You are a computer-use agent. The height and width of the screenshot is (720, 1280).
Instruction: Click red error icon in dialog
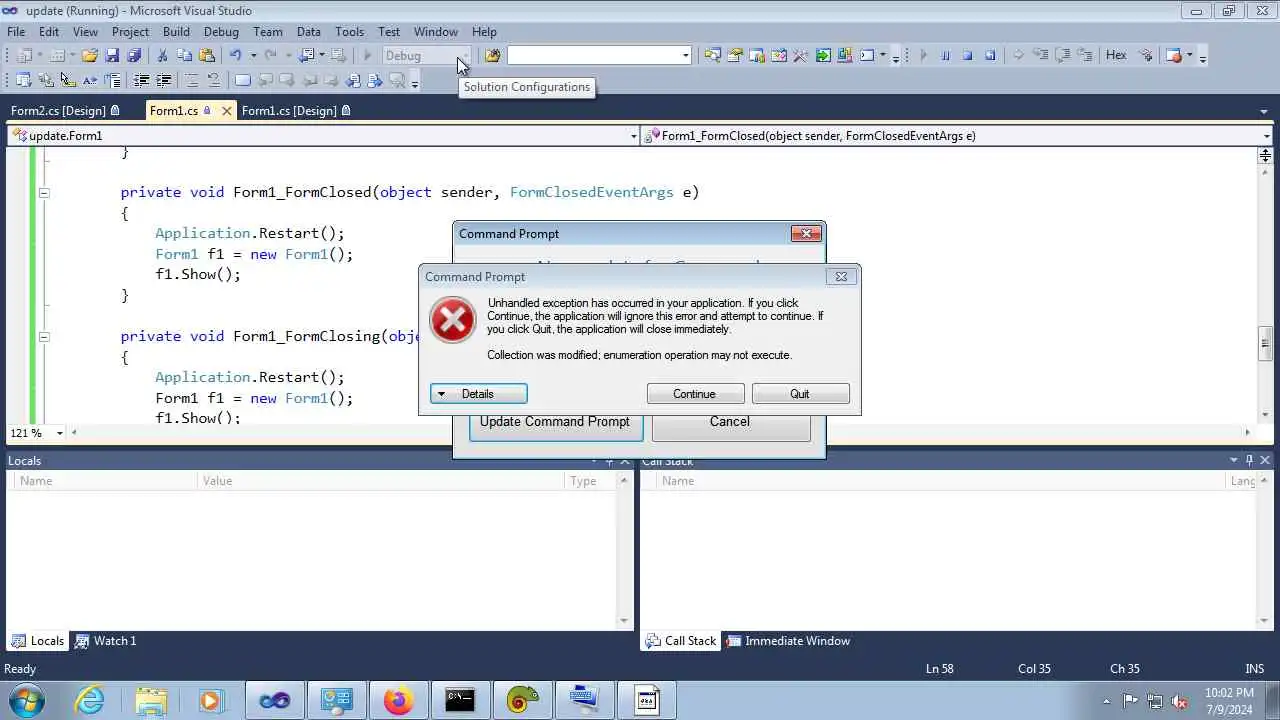tap(452, 320)
